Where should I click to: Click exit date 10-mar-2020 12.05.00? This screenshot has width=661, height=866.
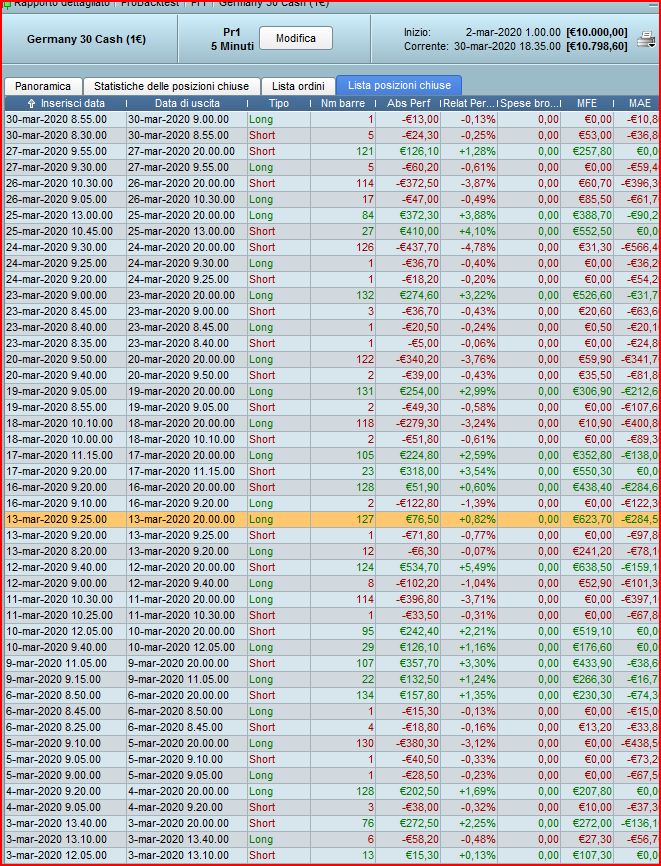tap(181, 648)
